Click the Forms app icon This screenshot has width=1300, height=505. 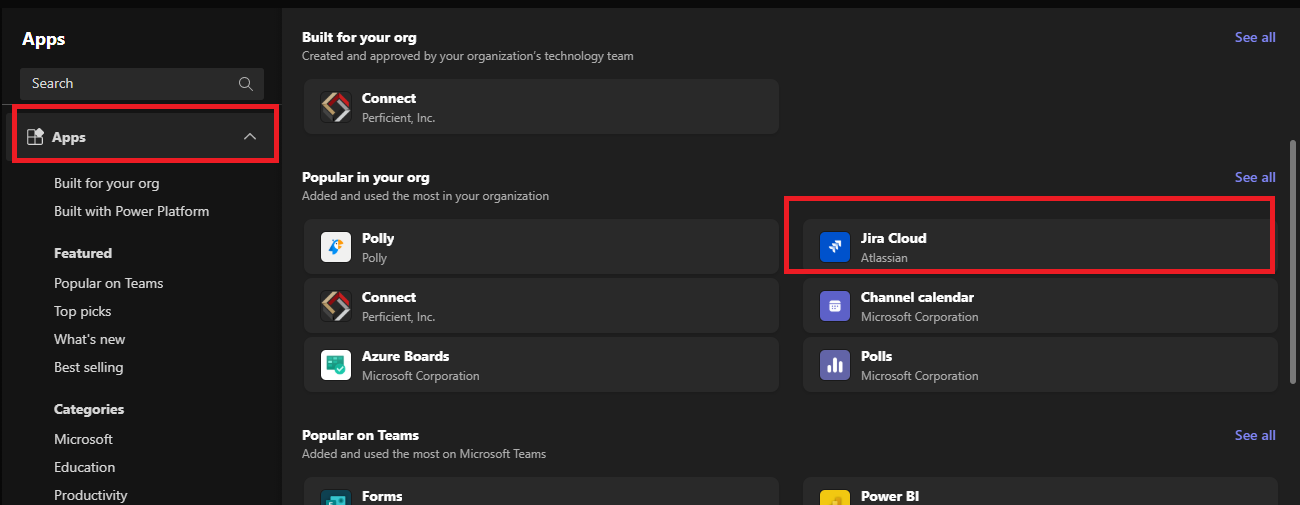tap(336, 497)
